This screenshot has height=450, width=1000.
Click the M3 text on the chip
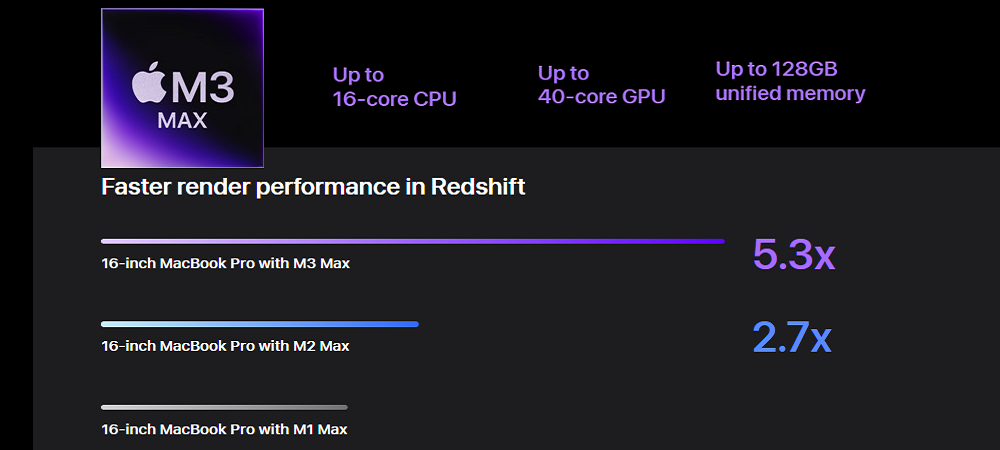click(202, 87)
